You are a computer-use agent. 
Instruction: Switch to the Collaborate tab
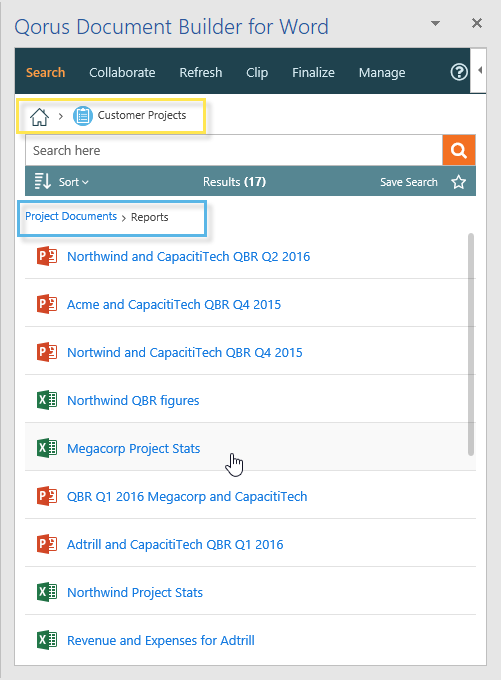122,72
